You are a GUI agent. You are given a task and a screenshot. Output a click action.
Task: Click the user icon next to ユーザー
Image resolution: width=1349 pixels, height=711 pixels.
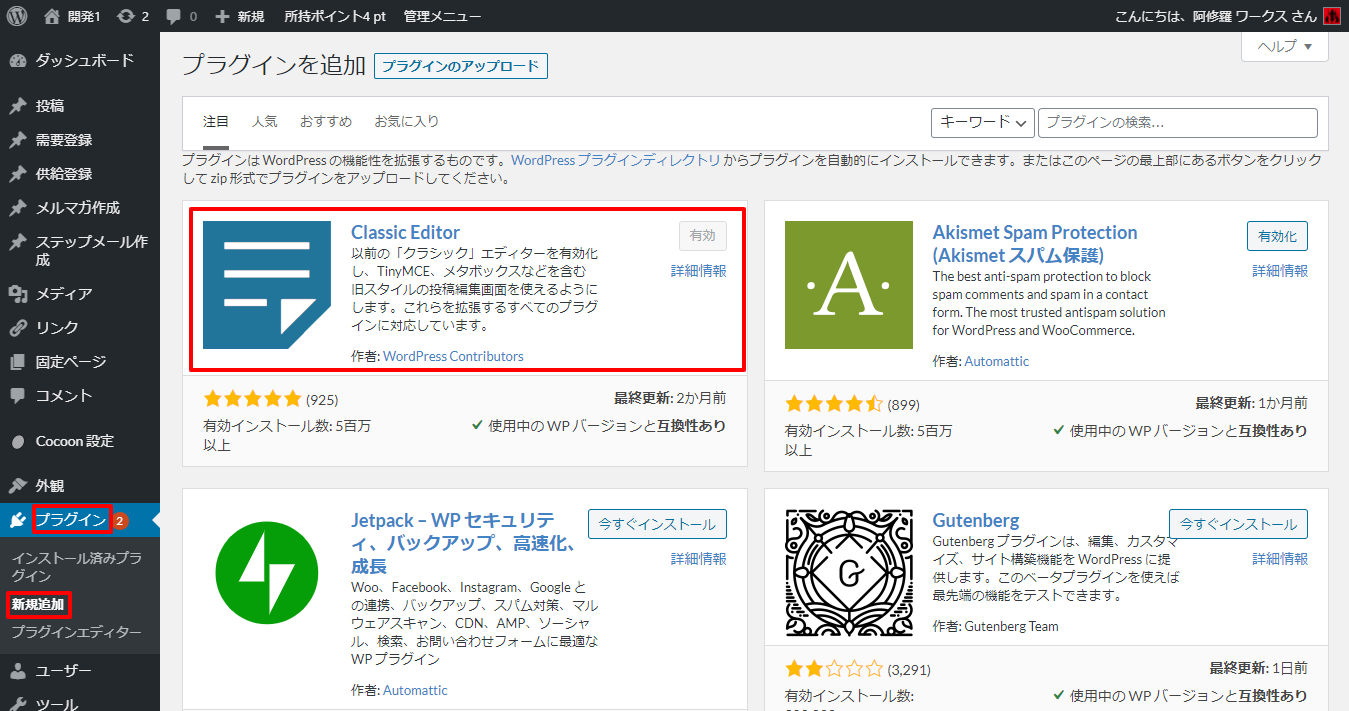[x=17, y=671]
